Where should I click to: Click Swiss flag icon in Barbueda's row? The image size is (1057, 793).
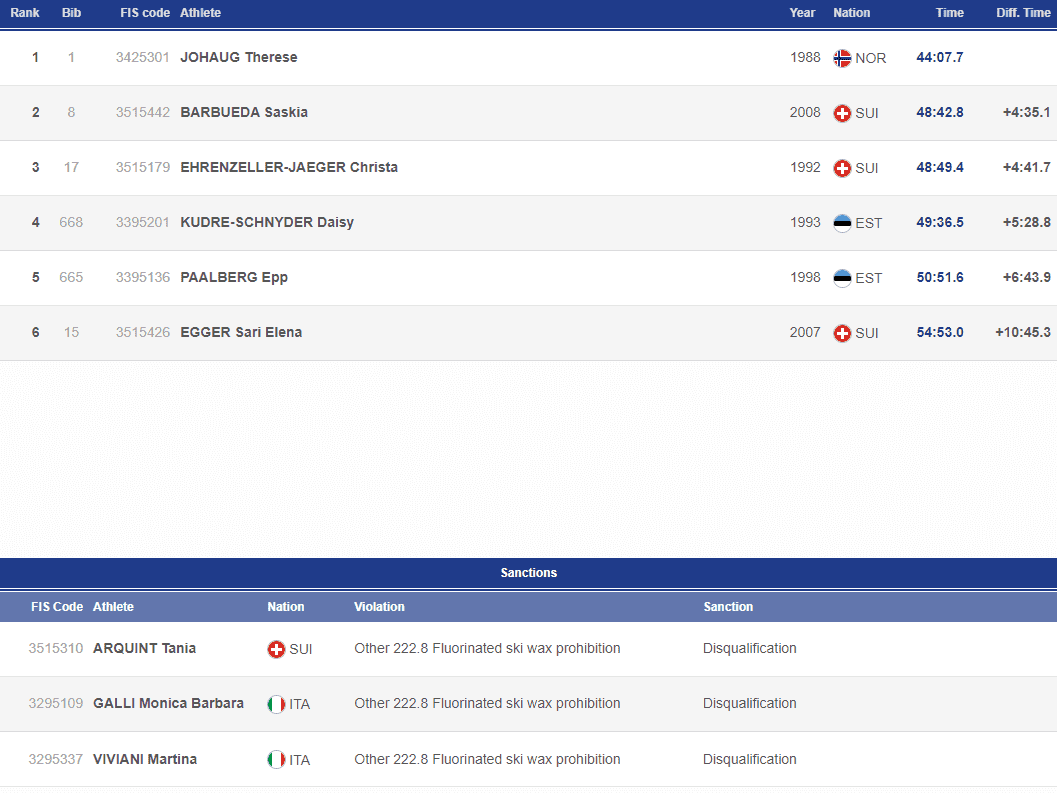(842, 113)
